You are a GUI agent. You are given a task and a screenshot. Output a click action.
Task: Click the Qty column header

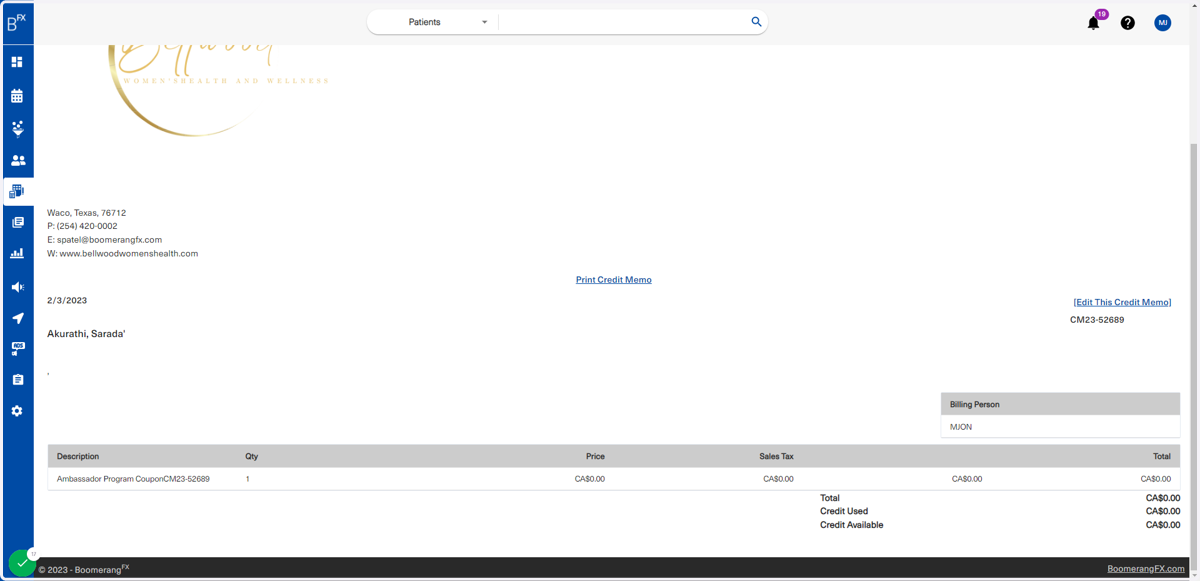(x=252, y=456)
